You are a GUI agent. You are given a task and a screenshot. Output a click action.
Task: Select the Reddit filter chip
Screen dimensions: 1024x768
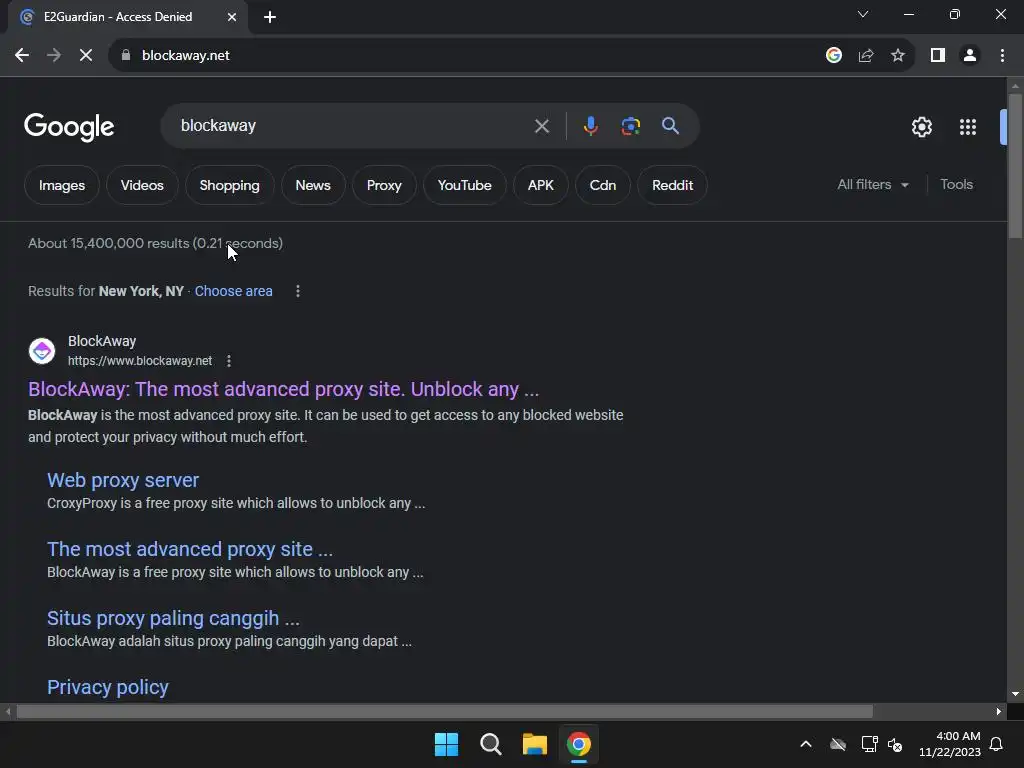[672, 185]
